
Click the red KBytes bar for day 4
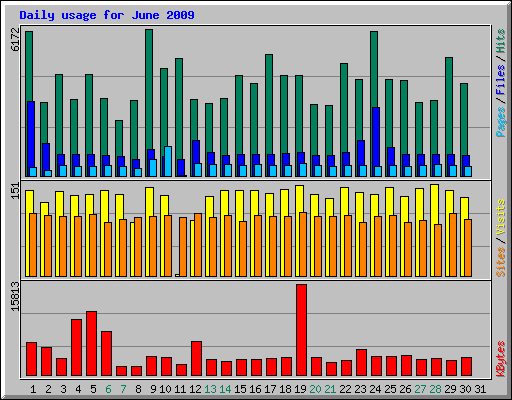tap(76, 348)
